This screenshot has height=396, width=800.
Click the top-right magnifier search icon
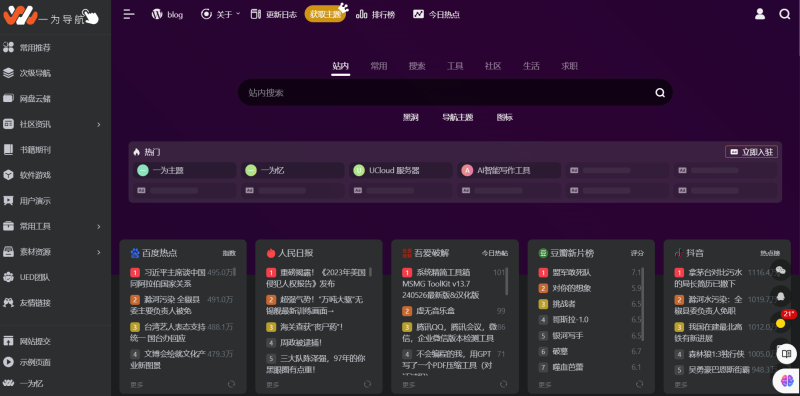pyautogui.click(x=785, y=14)
